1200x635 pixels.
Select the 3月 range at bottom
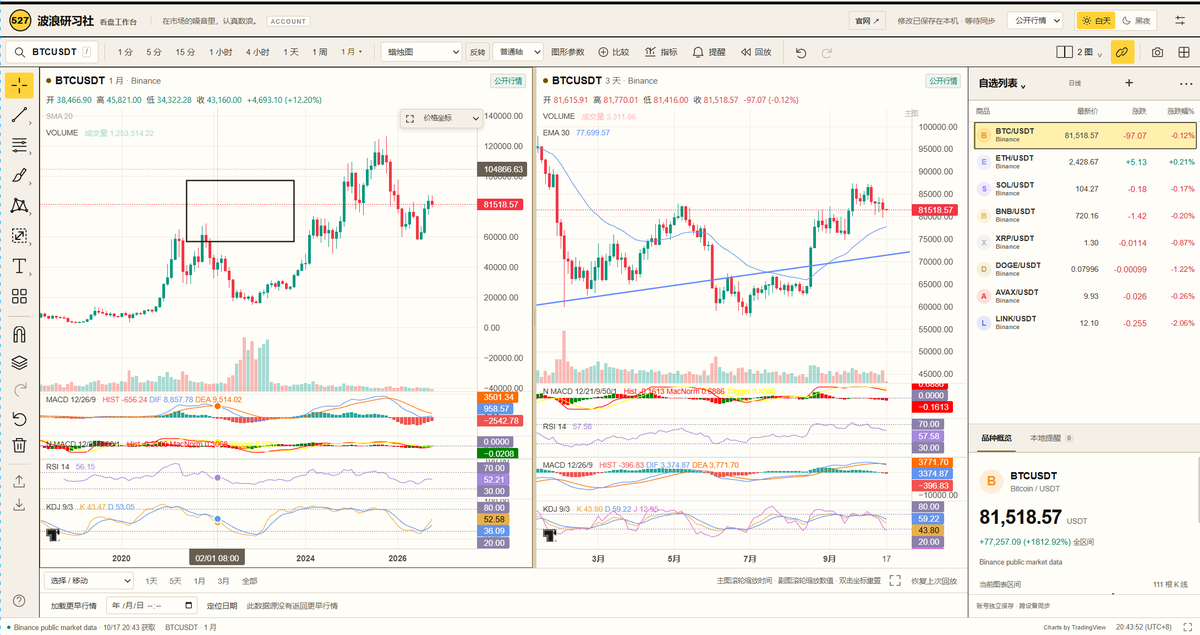[223, 580]
